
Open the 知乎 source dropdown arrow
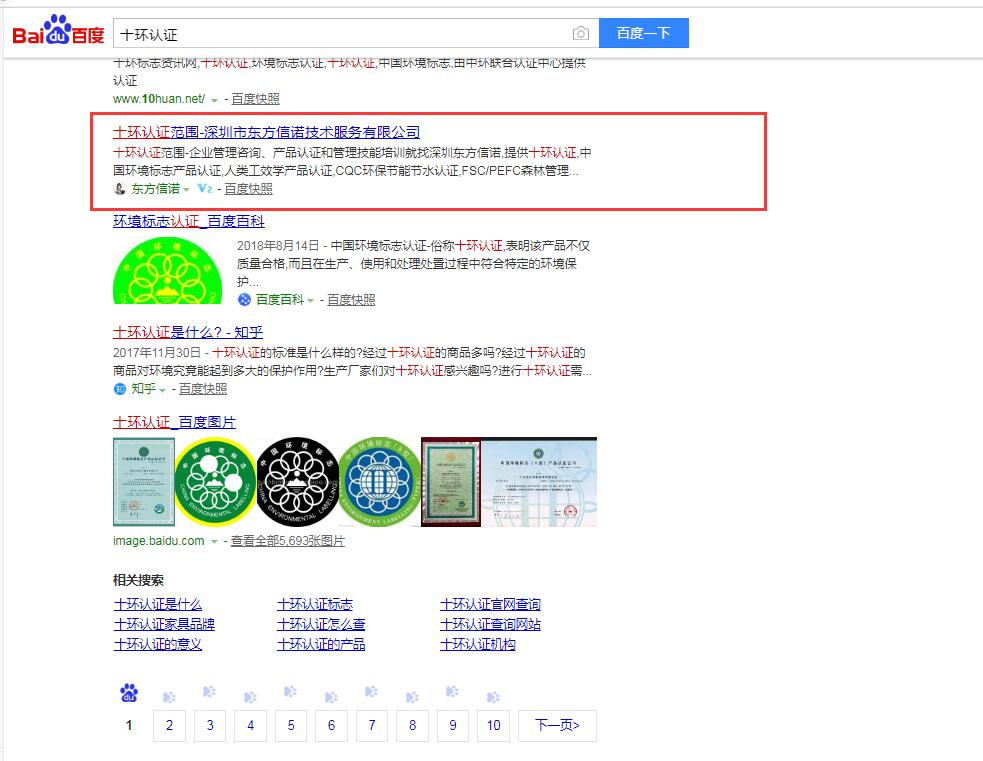(x=161, y=388)
